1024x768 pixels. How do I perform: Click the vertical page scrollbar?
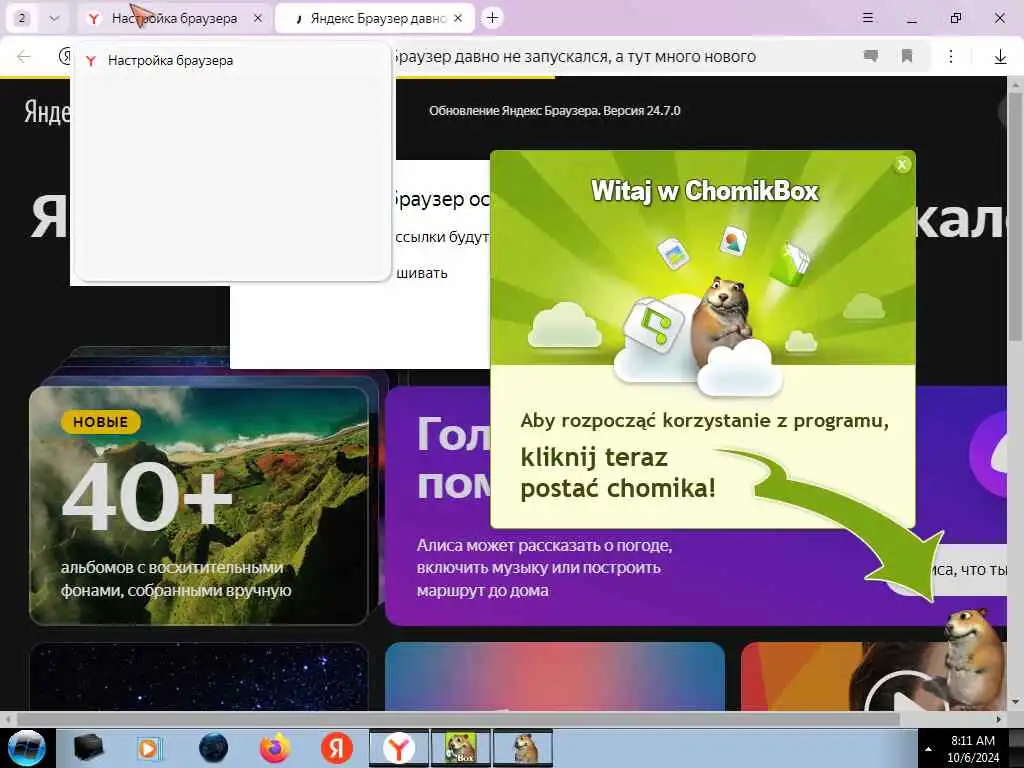(1016, 216)
